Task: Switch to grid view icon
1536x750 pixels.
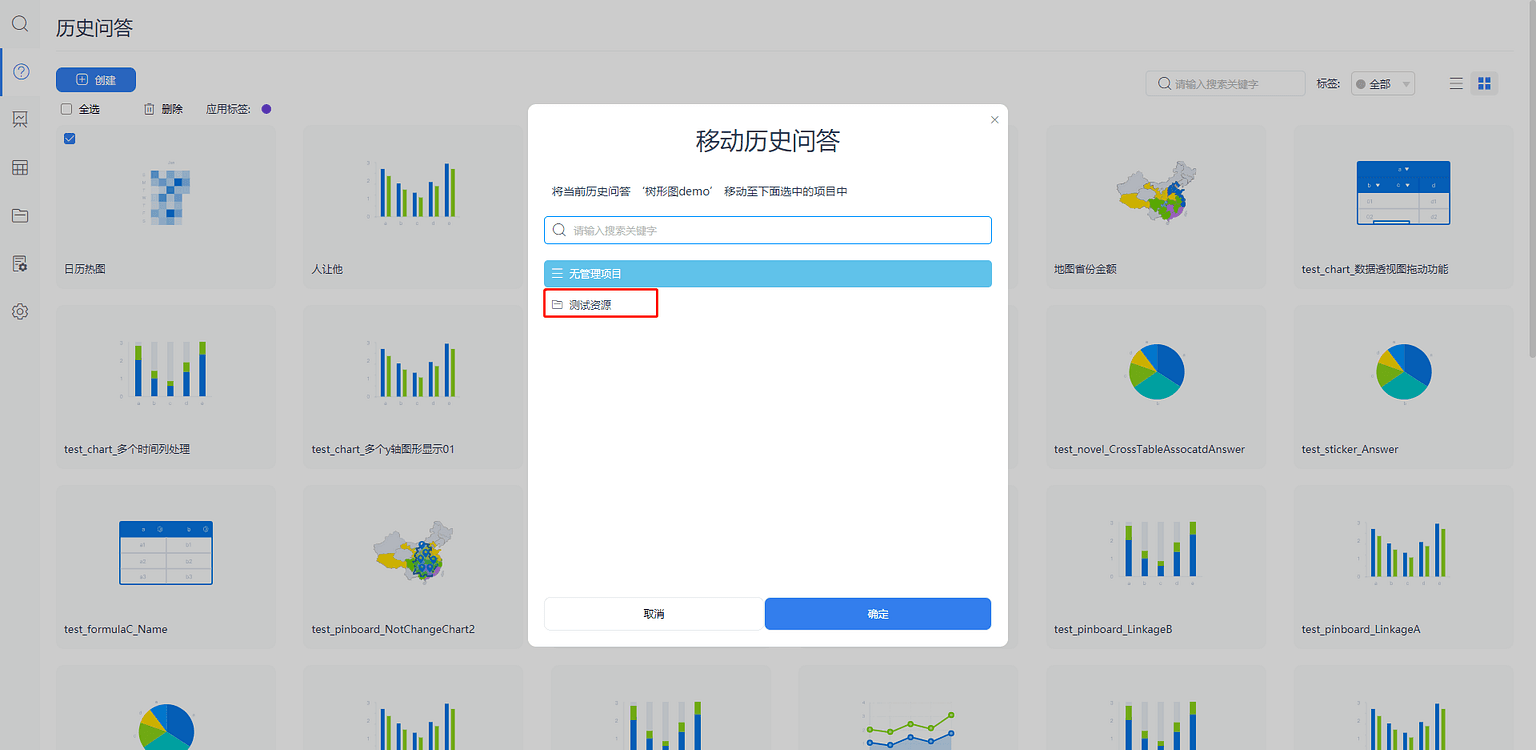Action: (x=1485, y=84)
